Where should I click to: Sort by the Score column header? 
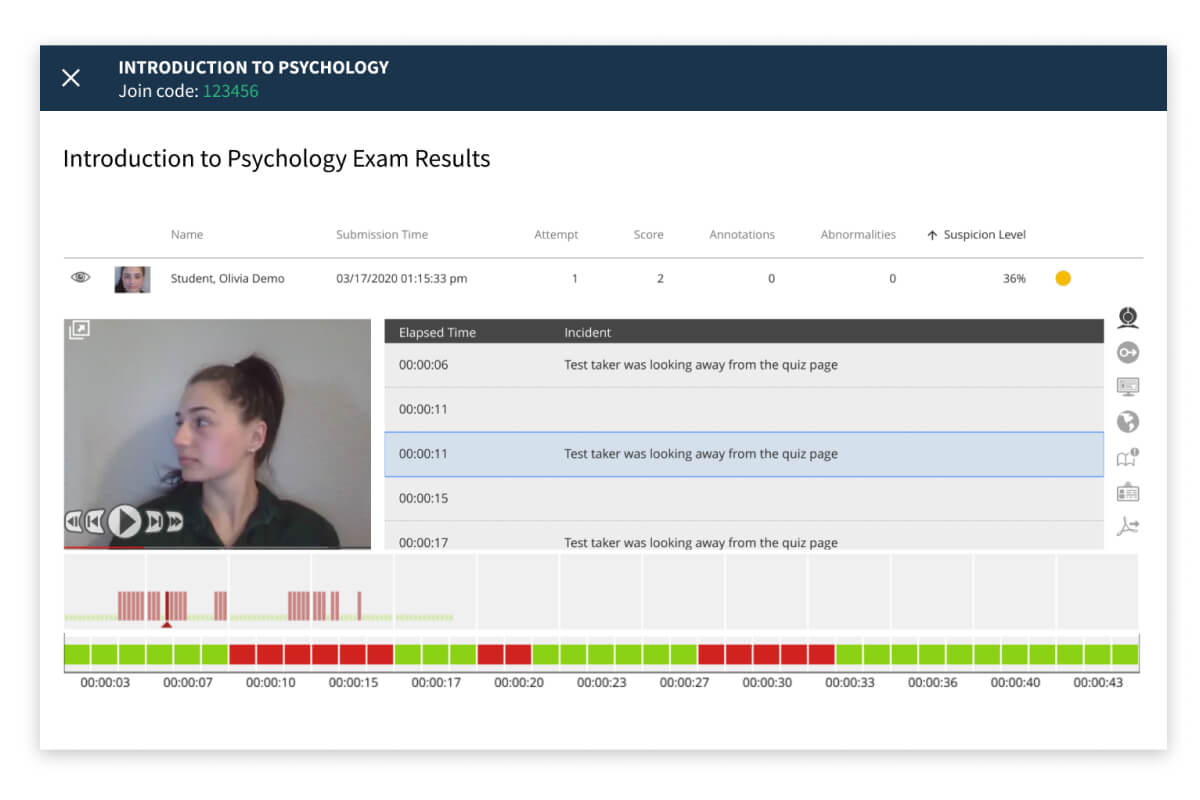[x=648, y=235]
